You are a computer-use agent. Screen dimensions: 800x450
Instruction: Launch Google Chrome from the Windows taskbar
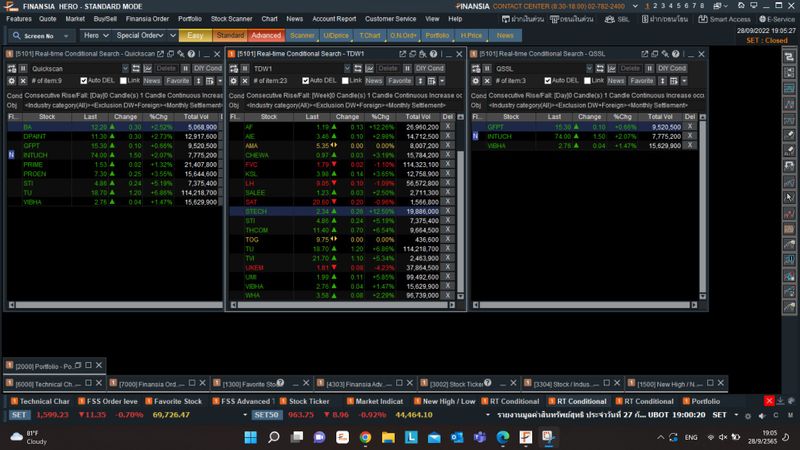[365, 437]
